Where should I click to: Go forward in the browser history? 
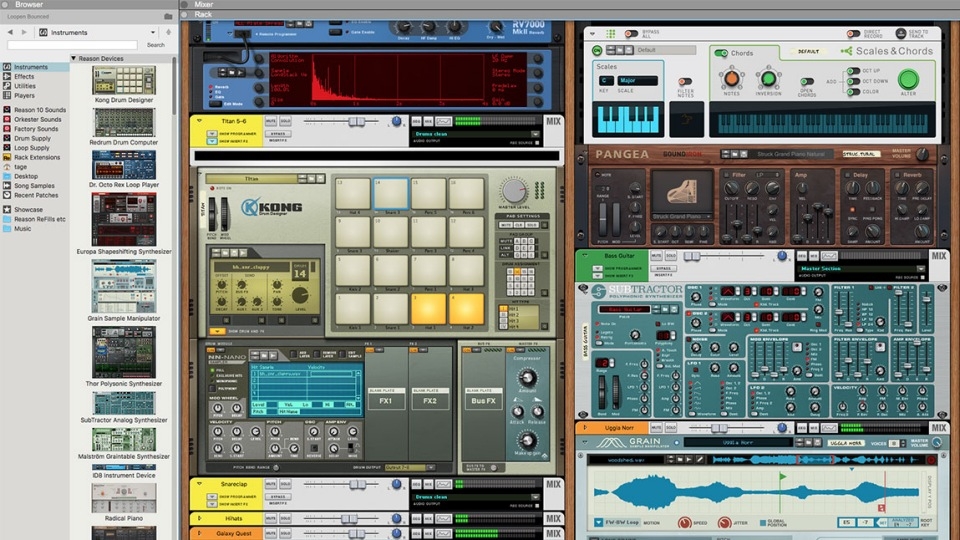24,32
